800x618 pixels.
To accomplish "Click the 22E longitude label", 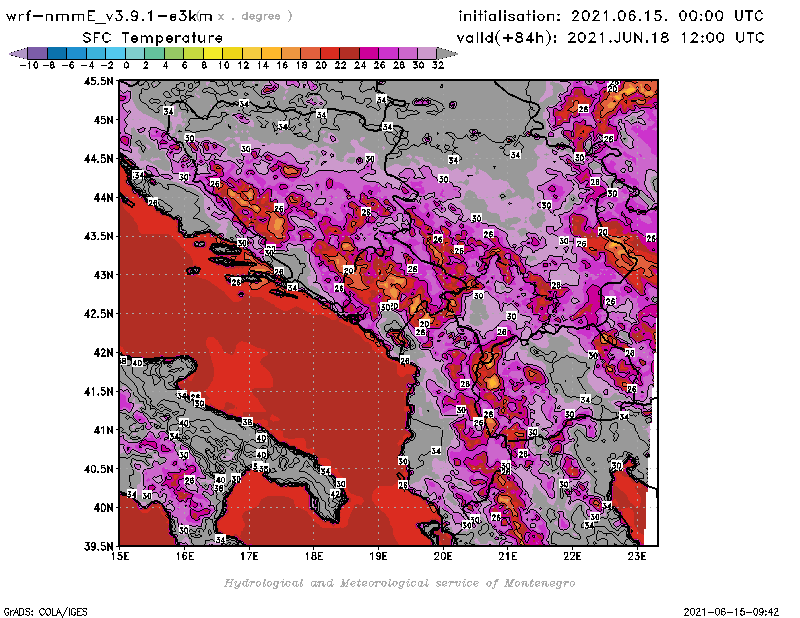I will [572, 556].
